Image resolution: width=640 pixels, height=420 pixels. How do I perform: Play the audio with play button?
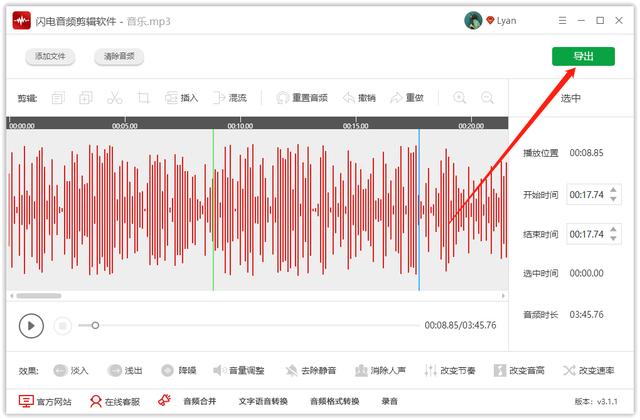click(x=31, y=326)
